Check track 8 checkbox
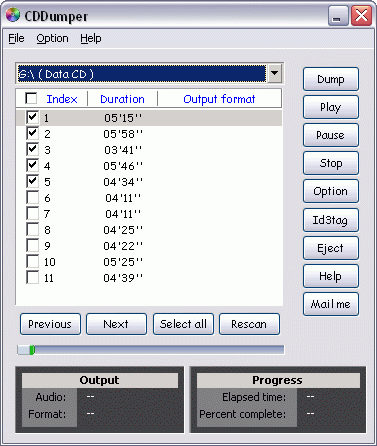 pos(32,229)
